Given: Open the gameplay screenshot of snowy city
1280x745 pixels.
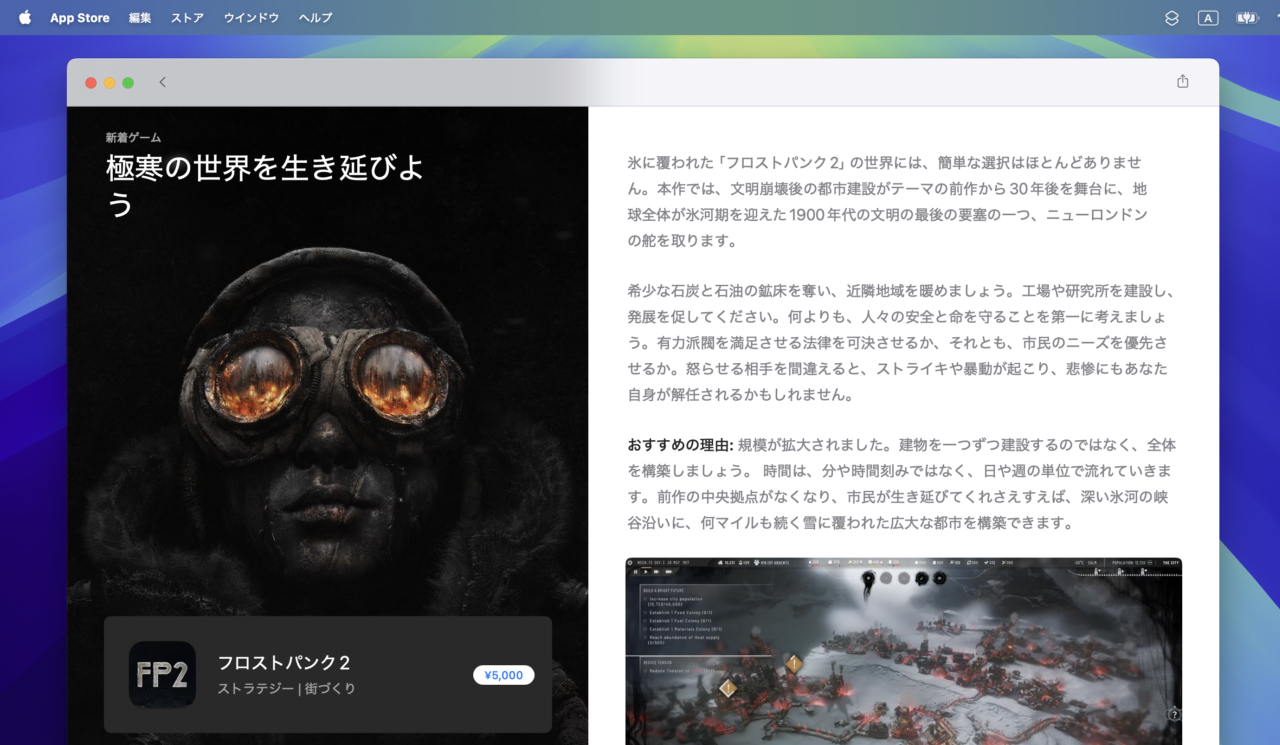Looking at the screenshot, I should click(904, 651).
